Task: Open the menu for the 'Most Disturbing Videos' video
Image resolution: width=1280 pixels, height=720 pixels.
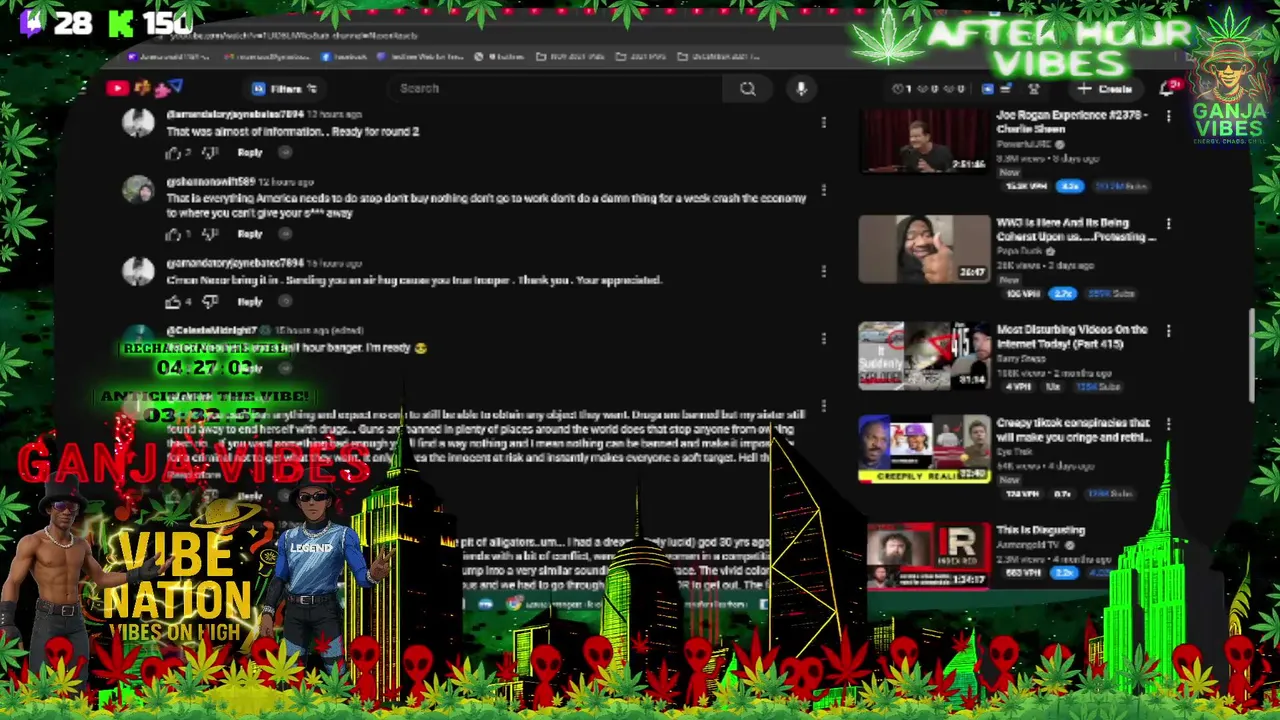Action: pos(1168,331)
